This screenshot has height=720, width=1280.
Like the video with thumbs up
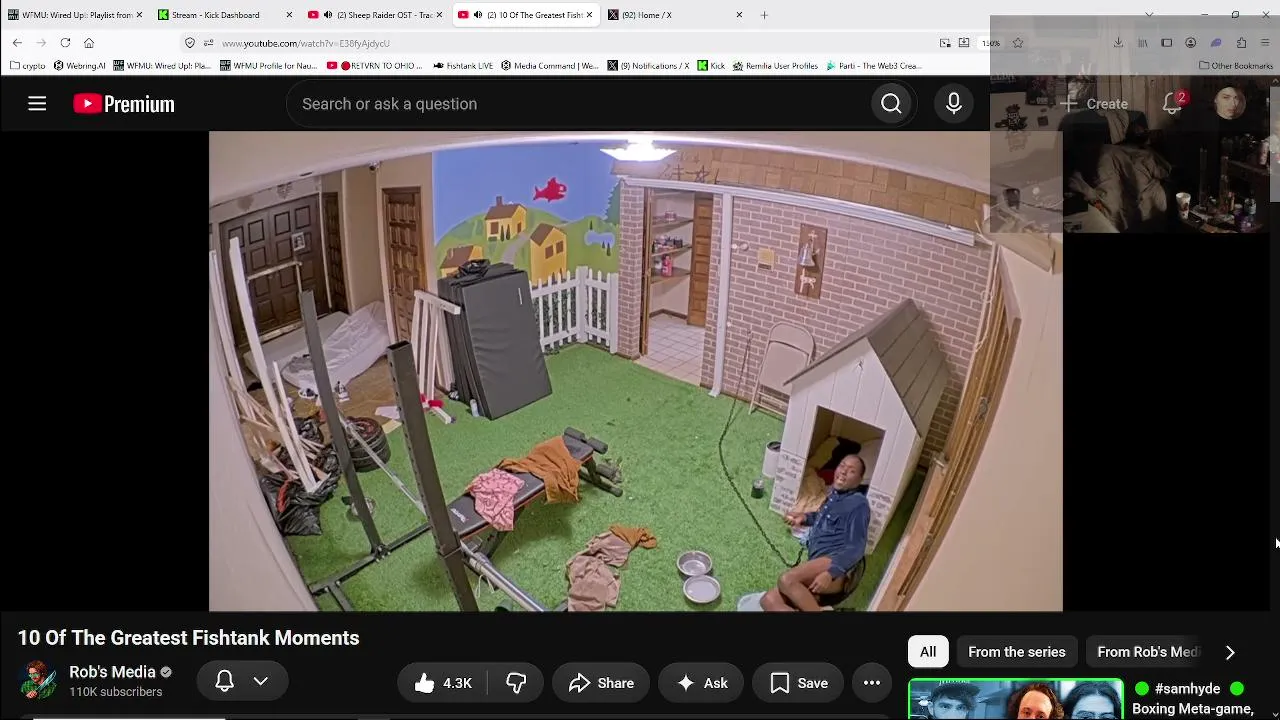(443, 683)
